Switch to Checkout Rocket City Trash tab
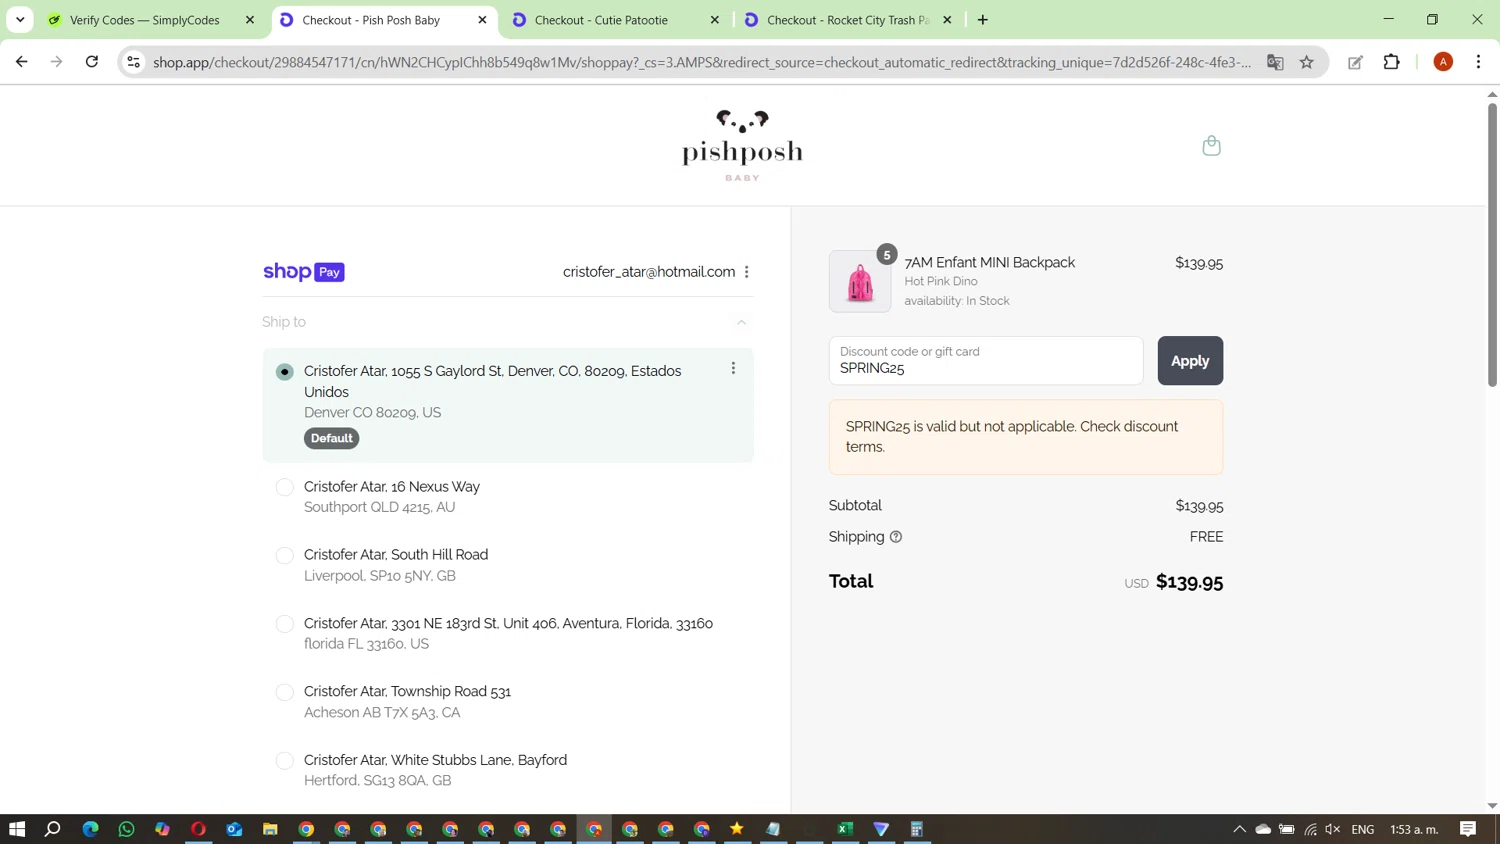Image resolution: width=1500 pixels, height=844 pixels. tap(848, 20)
